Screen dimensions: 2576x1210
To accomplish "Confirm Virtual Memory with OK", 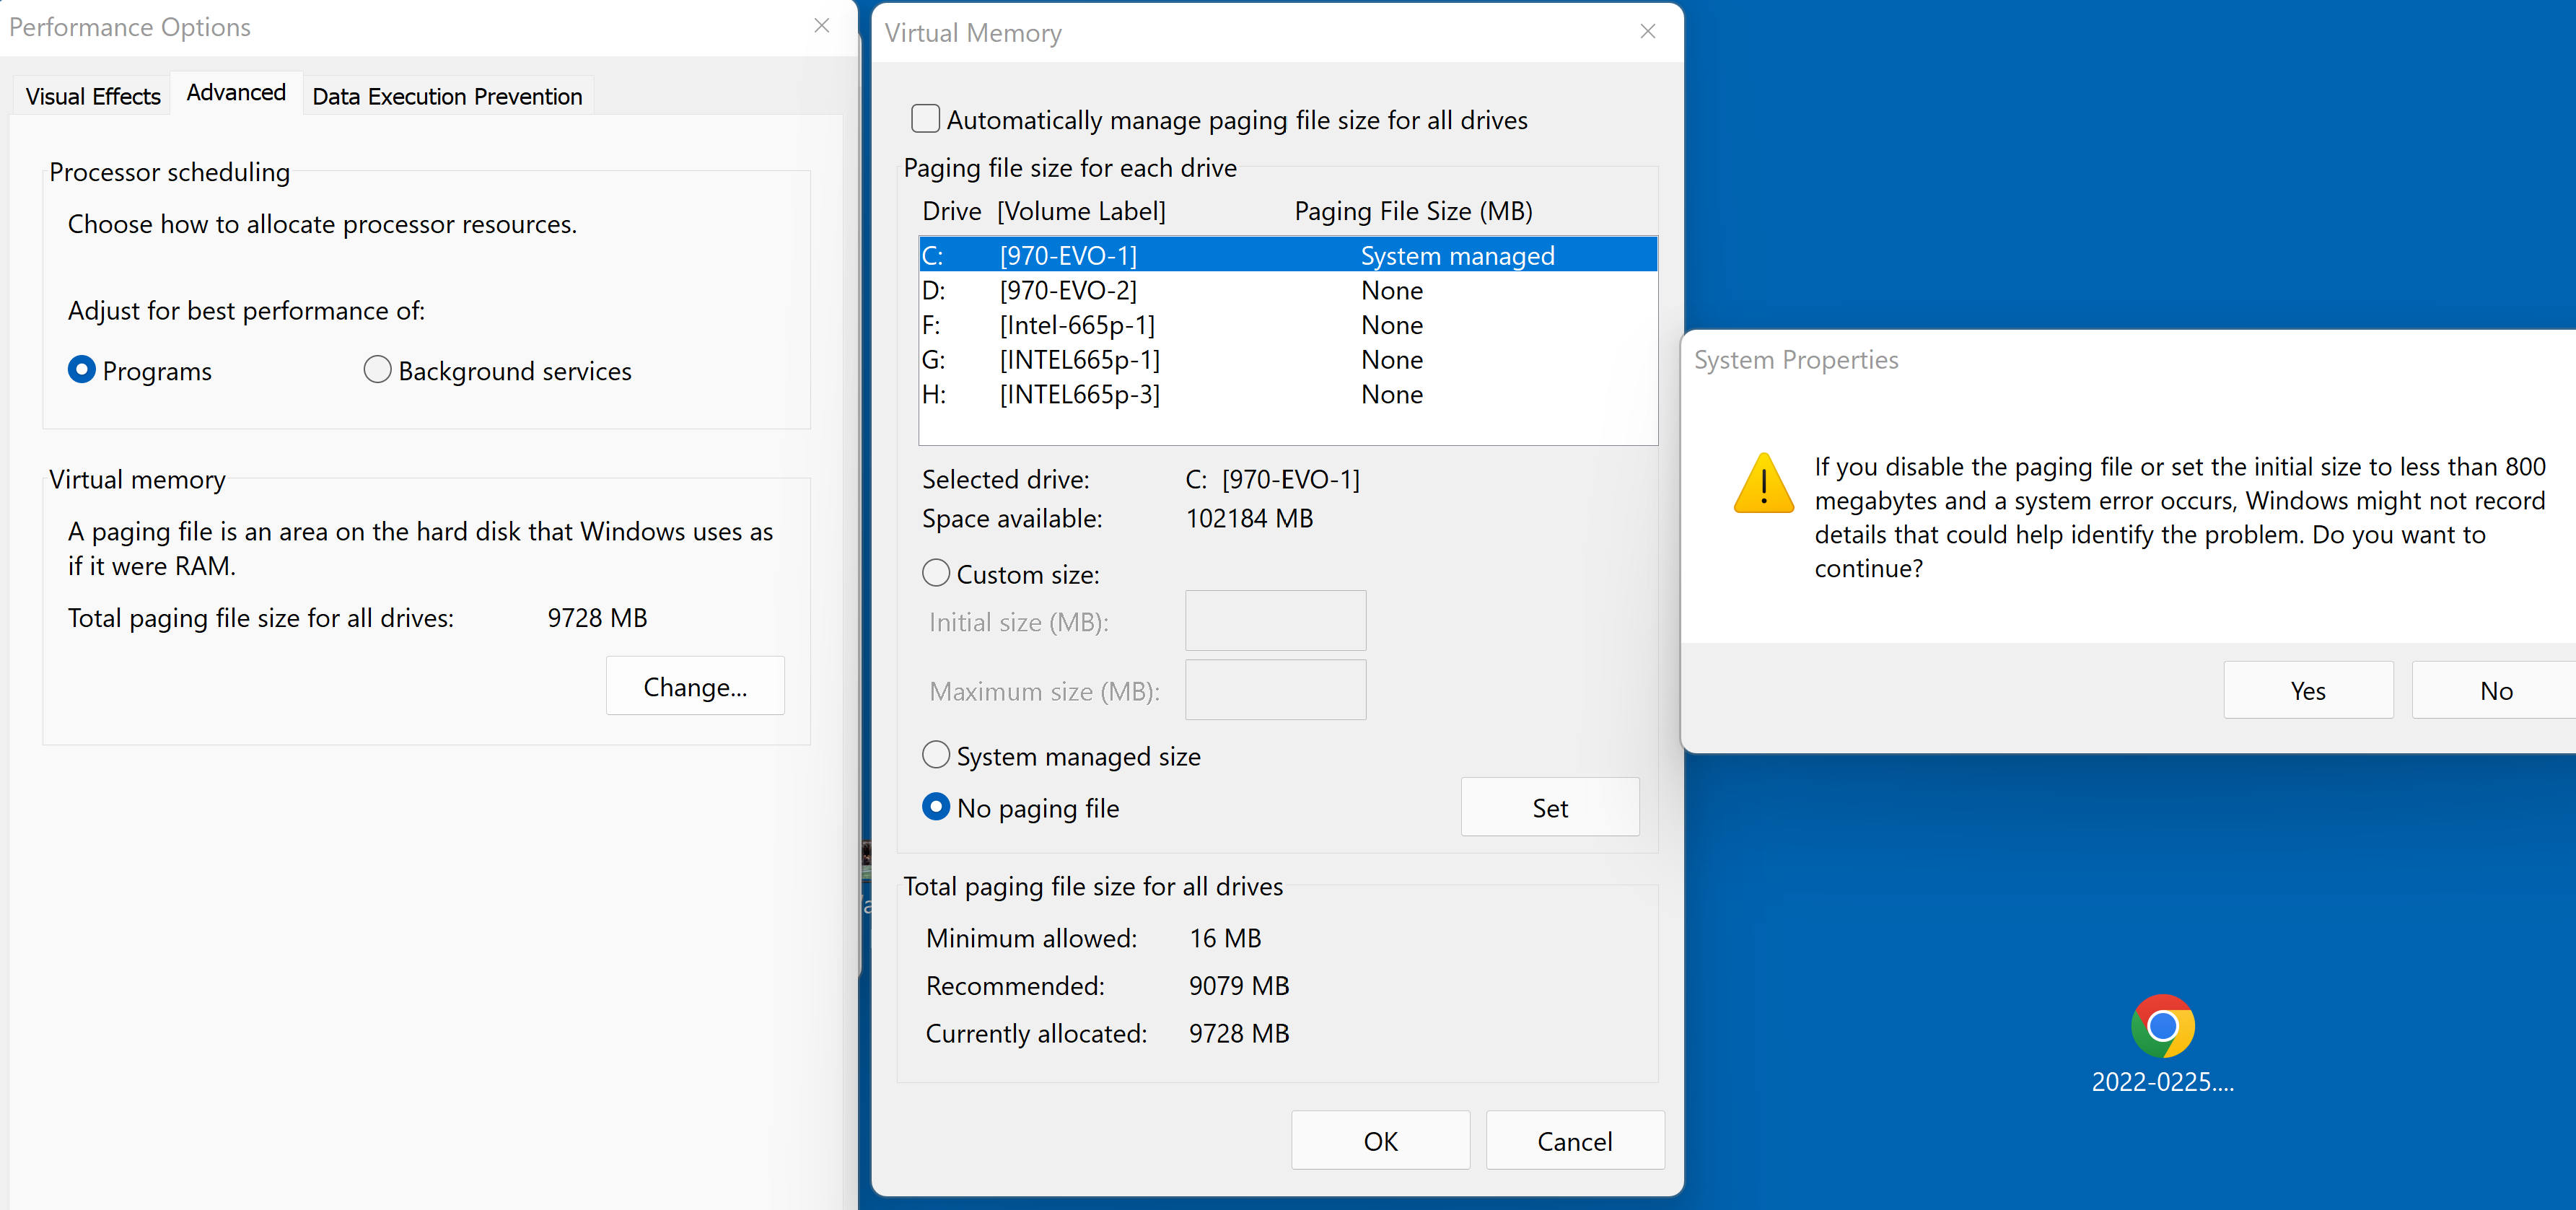I will click(1380, 1140).
